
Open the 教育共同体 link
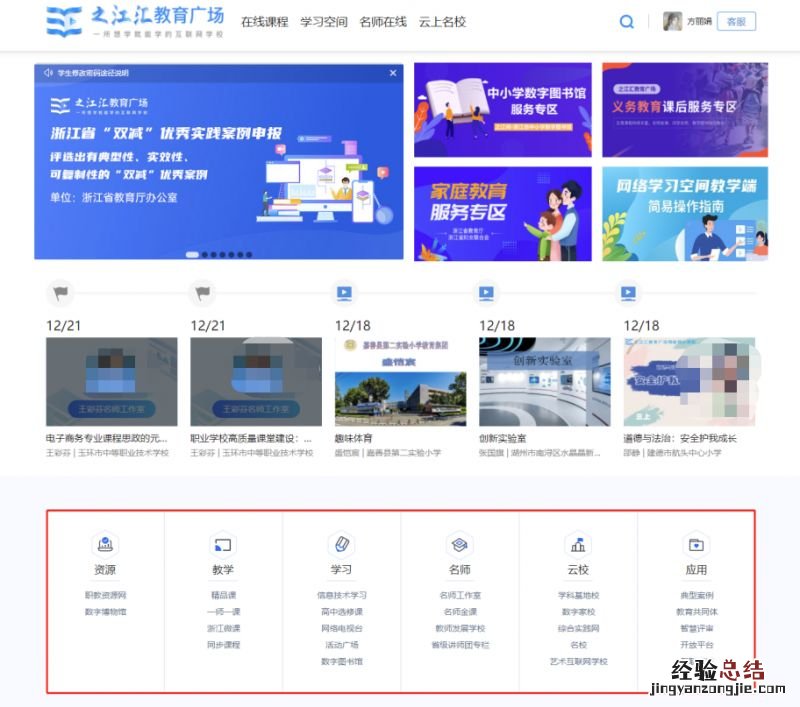[x=697, y=612]
